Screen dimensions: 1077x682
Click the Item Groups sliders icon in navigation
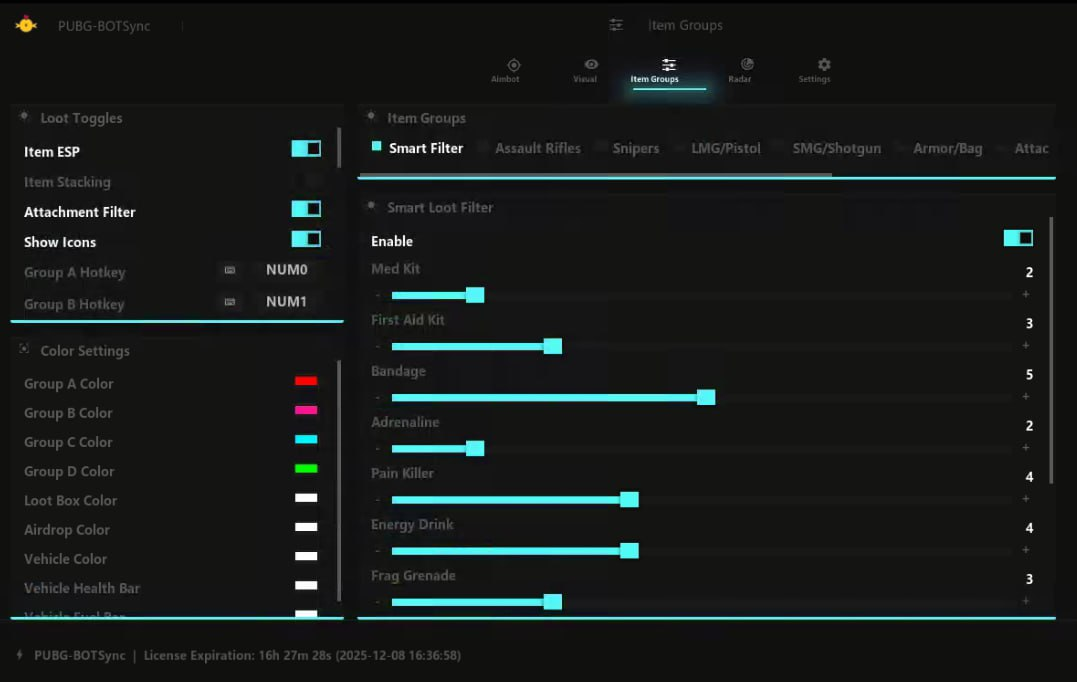669,65
